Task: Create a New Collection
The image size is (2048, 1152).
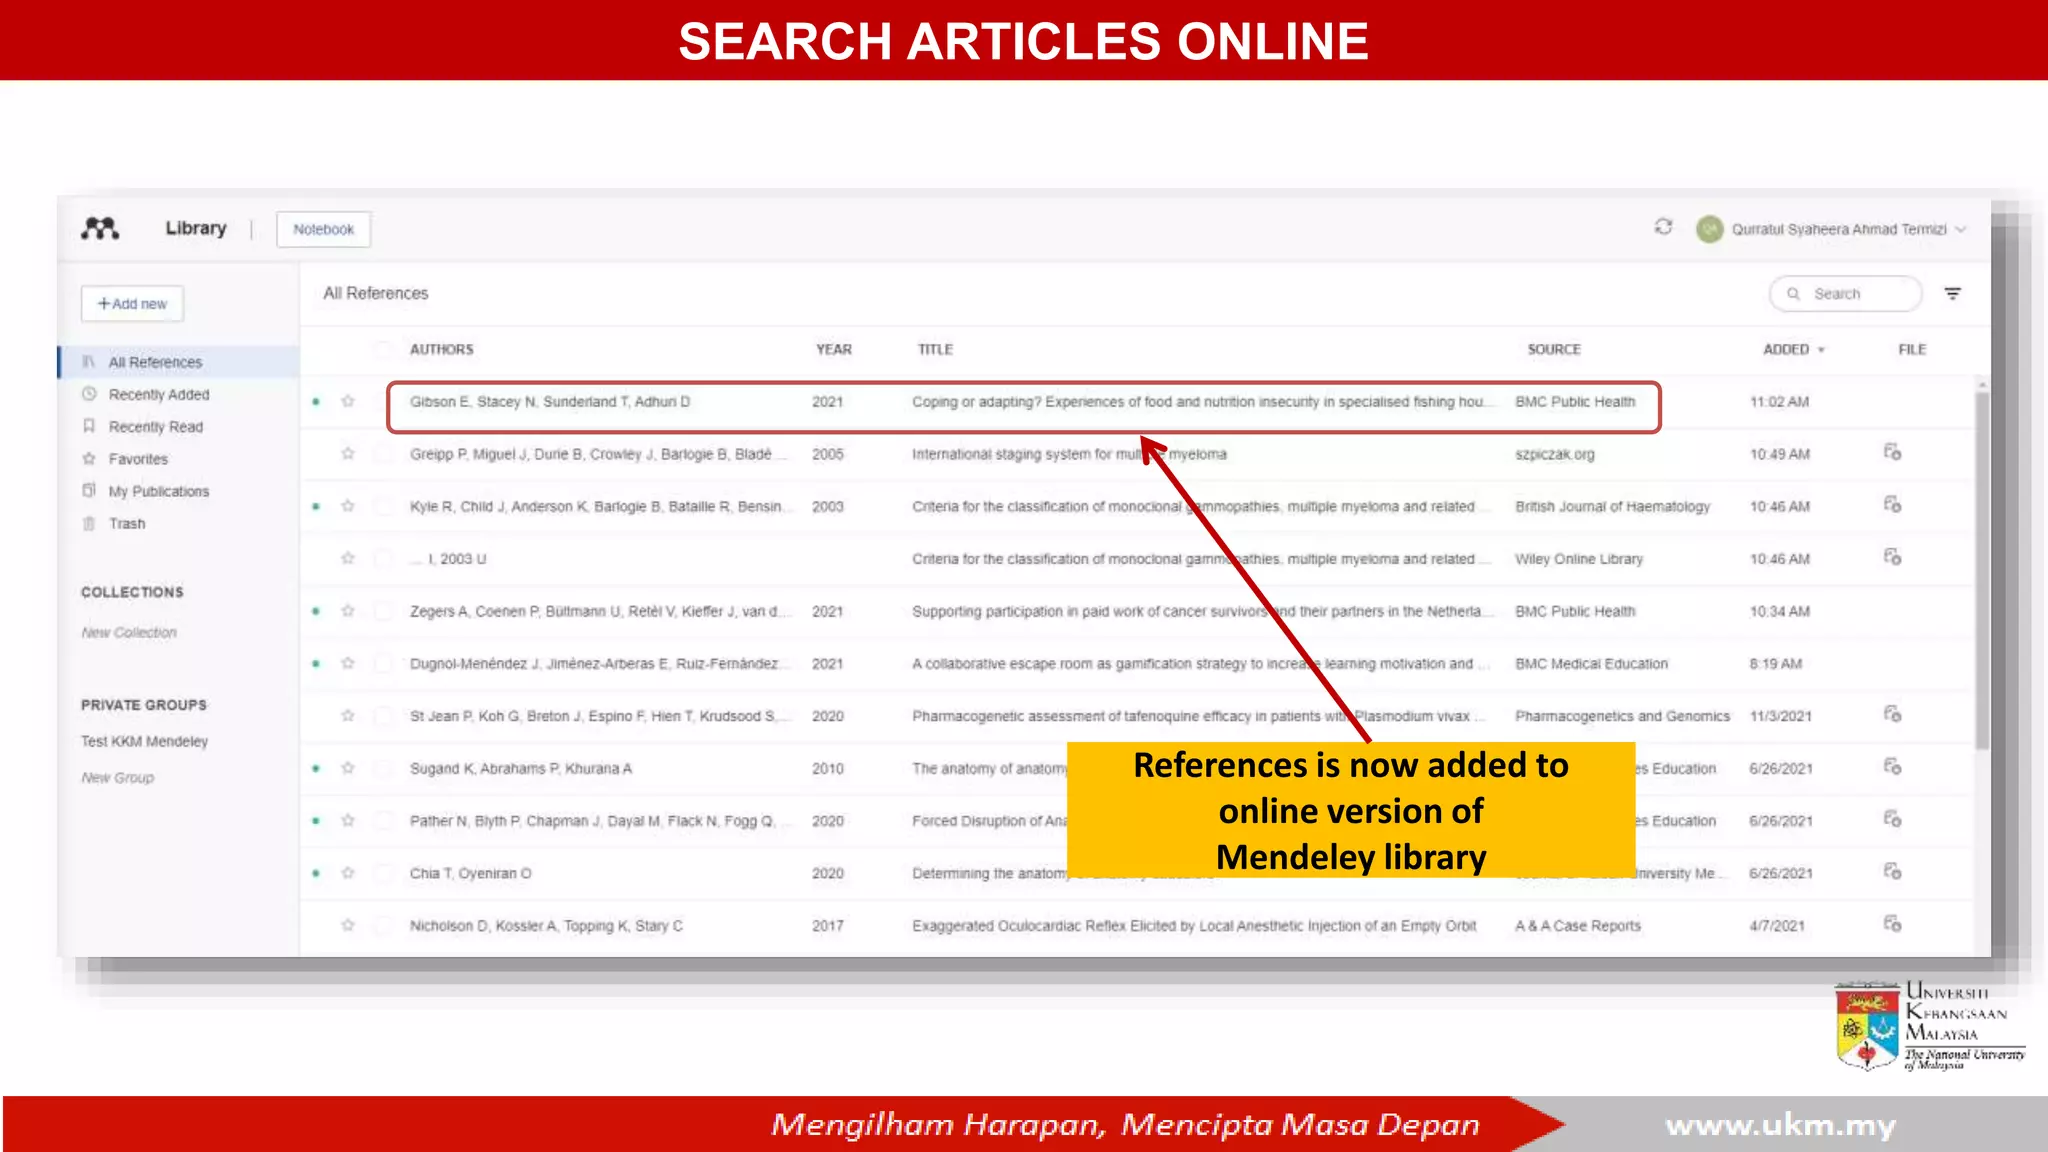Action: (x=129, y=633)
